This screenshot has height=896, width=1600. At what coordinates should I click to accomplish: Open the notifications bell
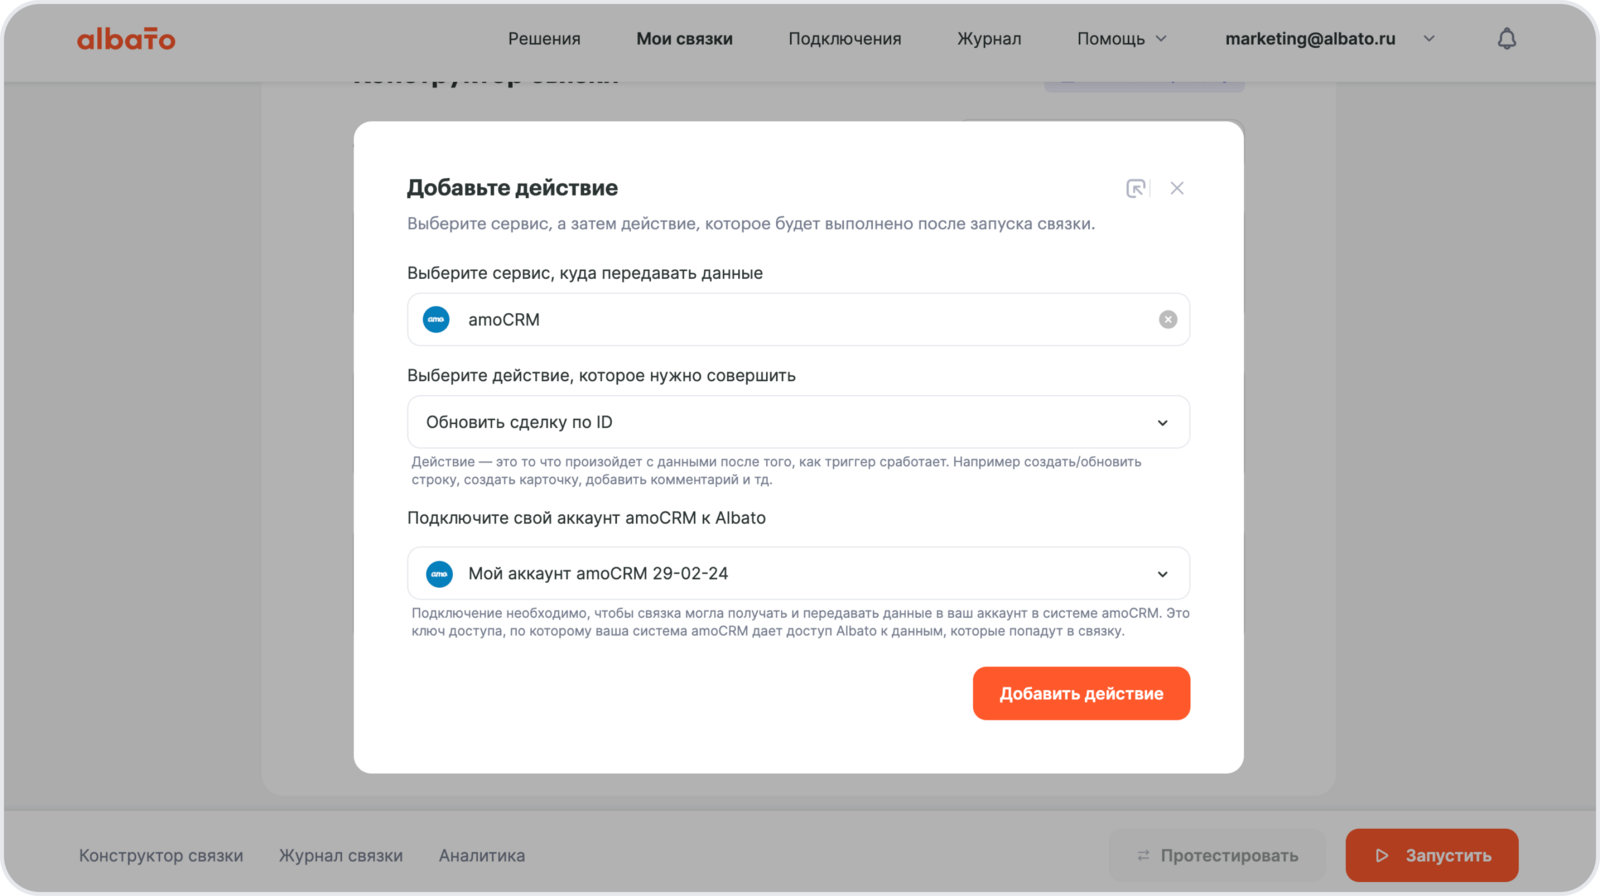point(1506,39)
